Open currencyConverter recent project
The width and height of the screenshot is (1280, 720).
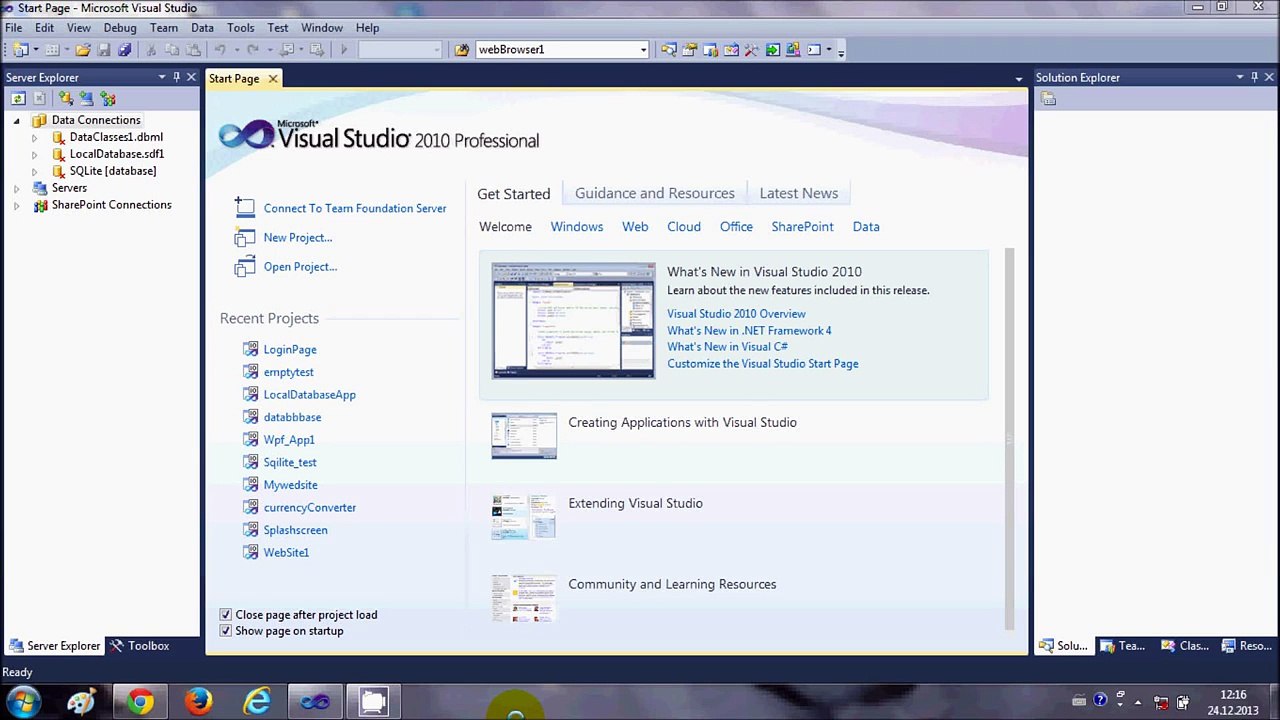(x=310, y=508)
